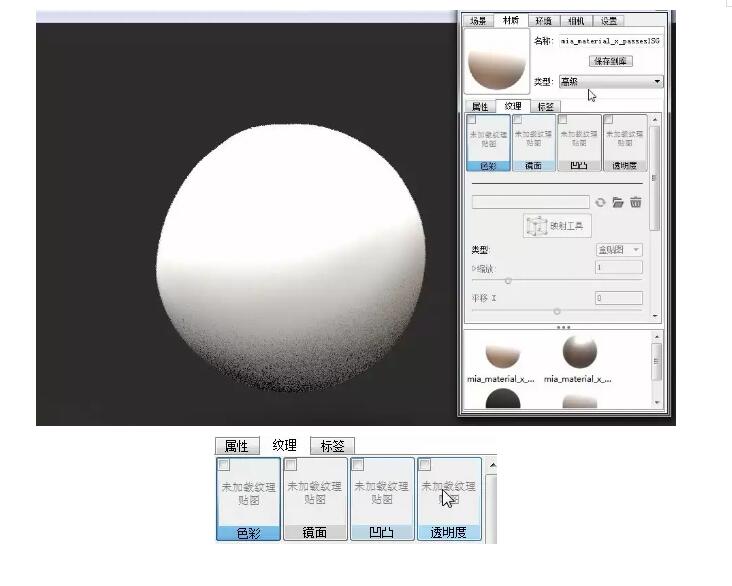
Task: Click the 缩放 value field showing 1
Action: click(x=619, y=268)
